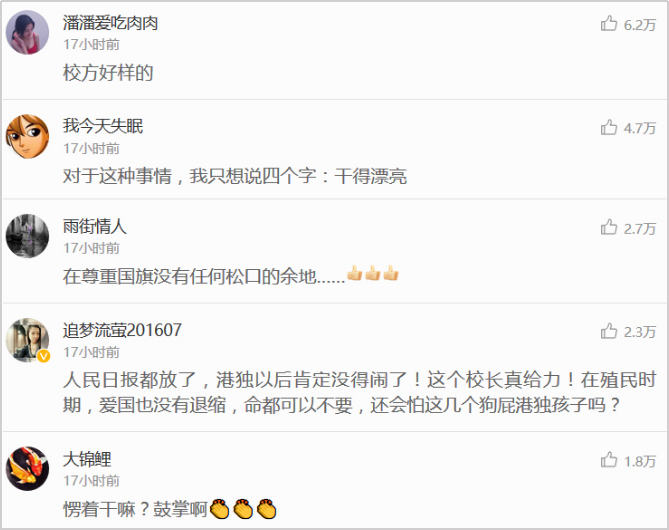This screenshot has height=530, width=669.
Task: Visit the profile of 我今天失眠
Action: coord(103,126)
